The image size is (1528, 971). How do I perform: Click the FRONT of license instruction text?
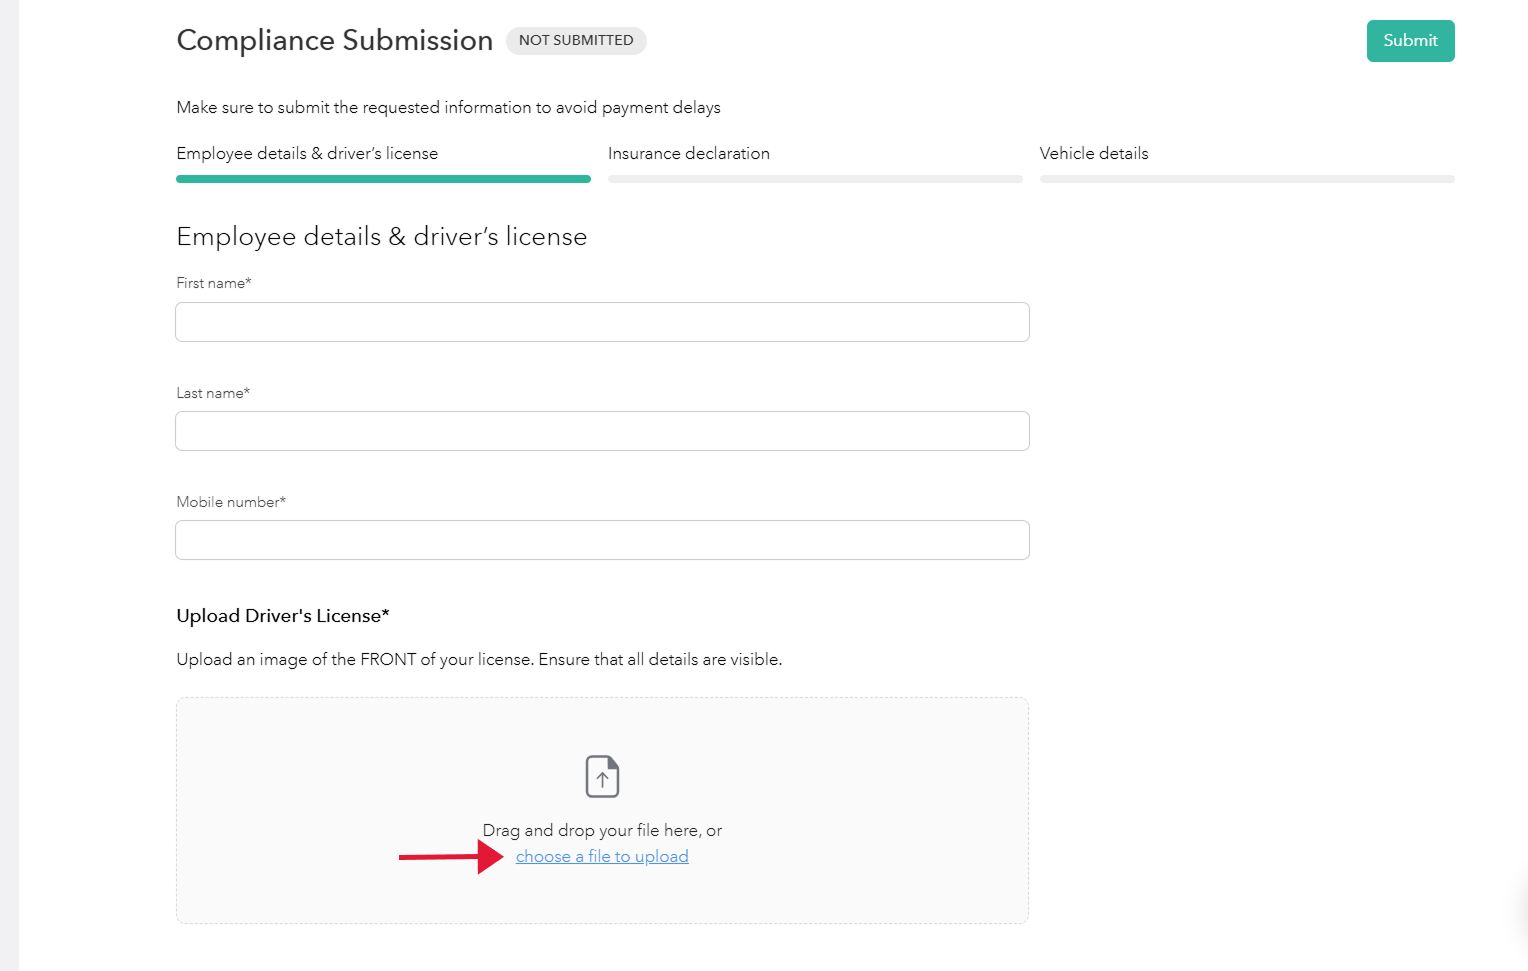coord(479,660)
